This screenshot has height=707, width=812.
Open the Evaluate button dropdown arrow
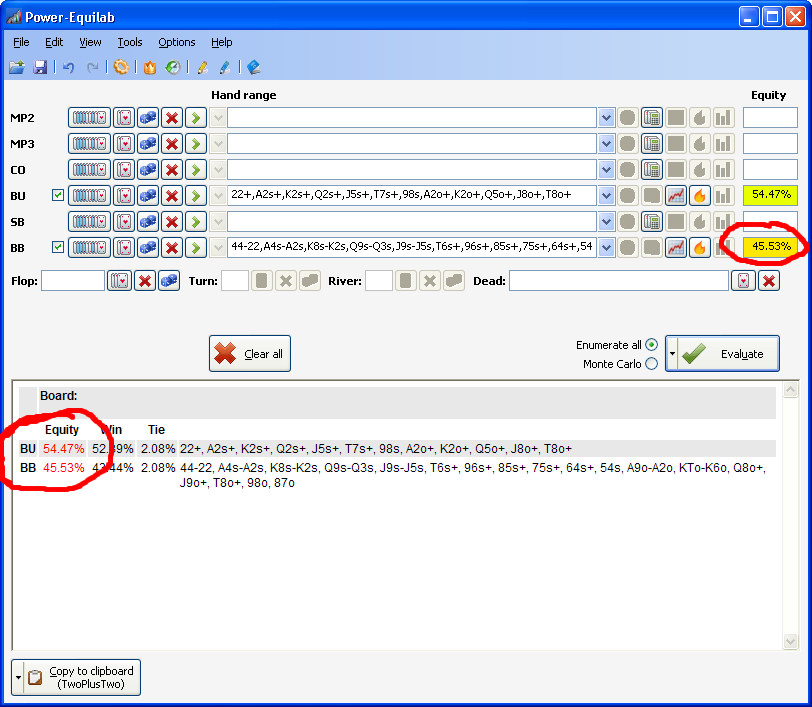[x=672, y=354]
